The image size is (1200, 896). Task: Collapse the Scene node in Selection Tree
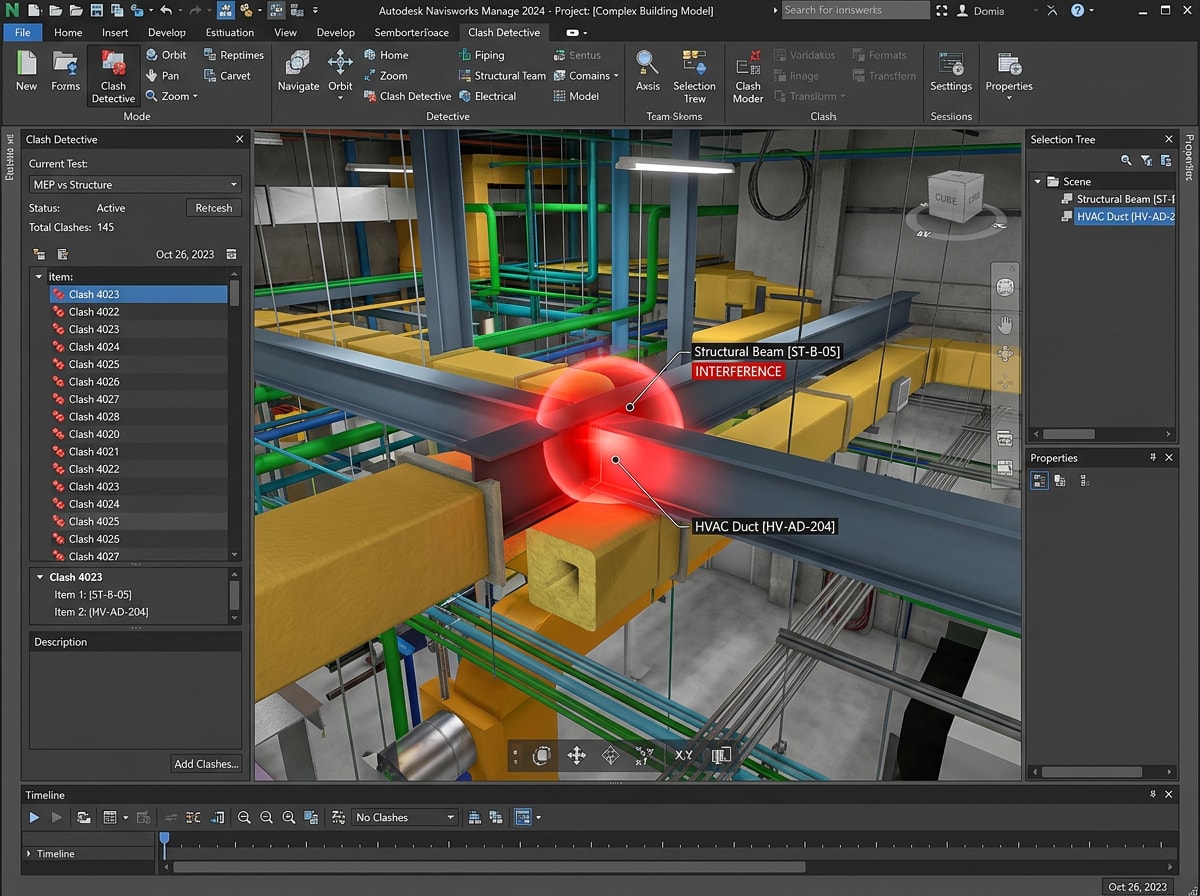pyautogui.click(x=1038, y=181)
